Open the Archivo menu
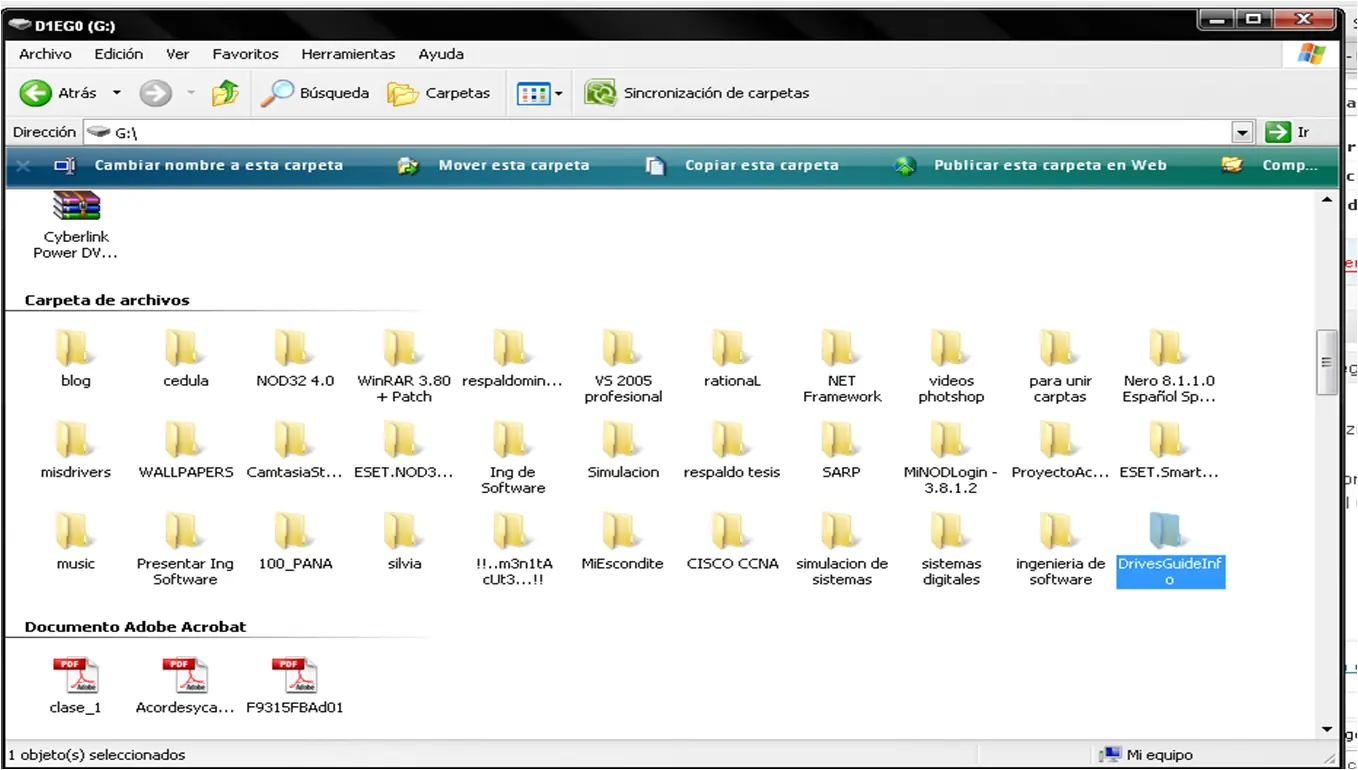 [x=45, y=54]
